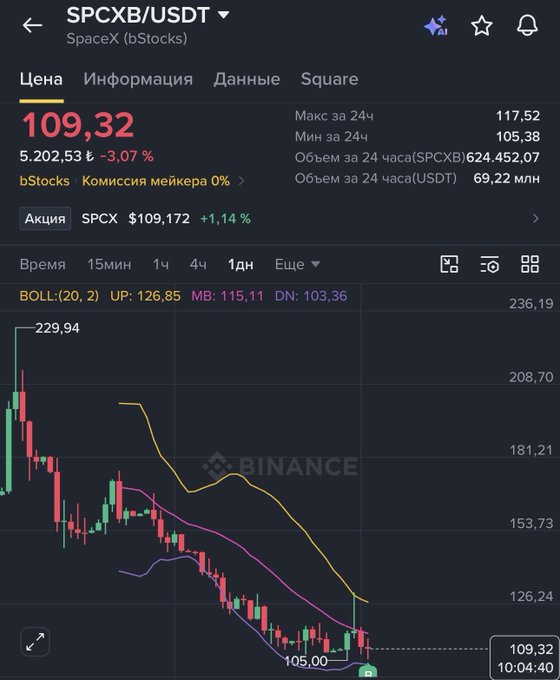Viewport: 560px width, 680px height.
Task: Tap the 5.202,53 ₺ converted price
Action: (x=56, y=156)
